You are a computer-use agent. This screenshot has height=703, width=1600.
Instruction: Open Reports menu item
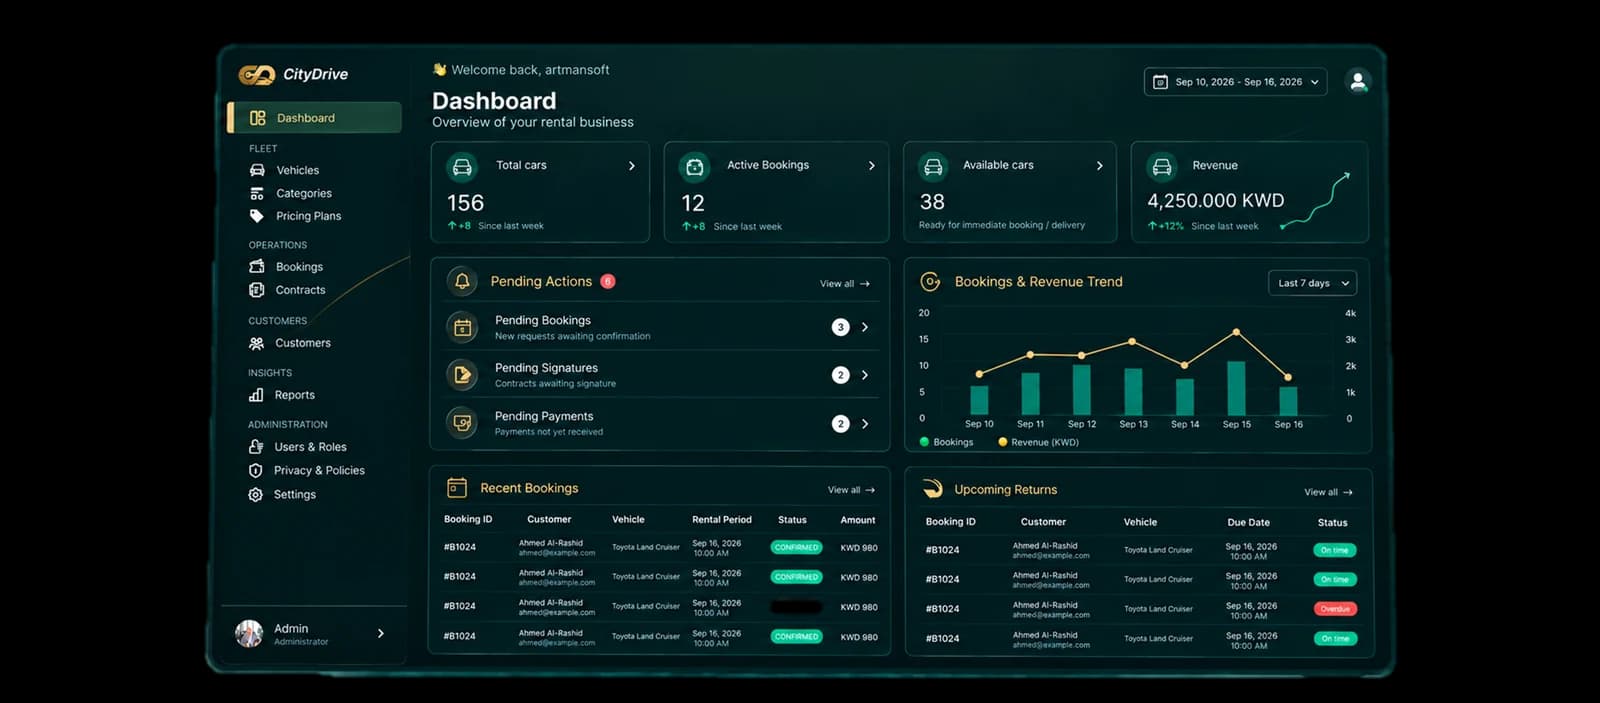click(294, 395)
